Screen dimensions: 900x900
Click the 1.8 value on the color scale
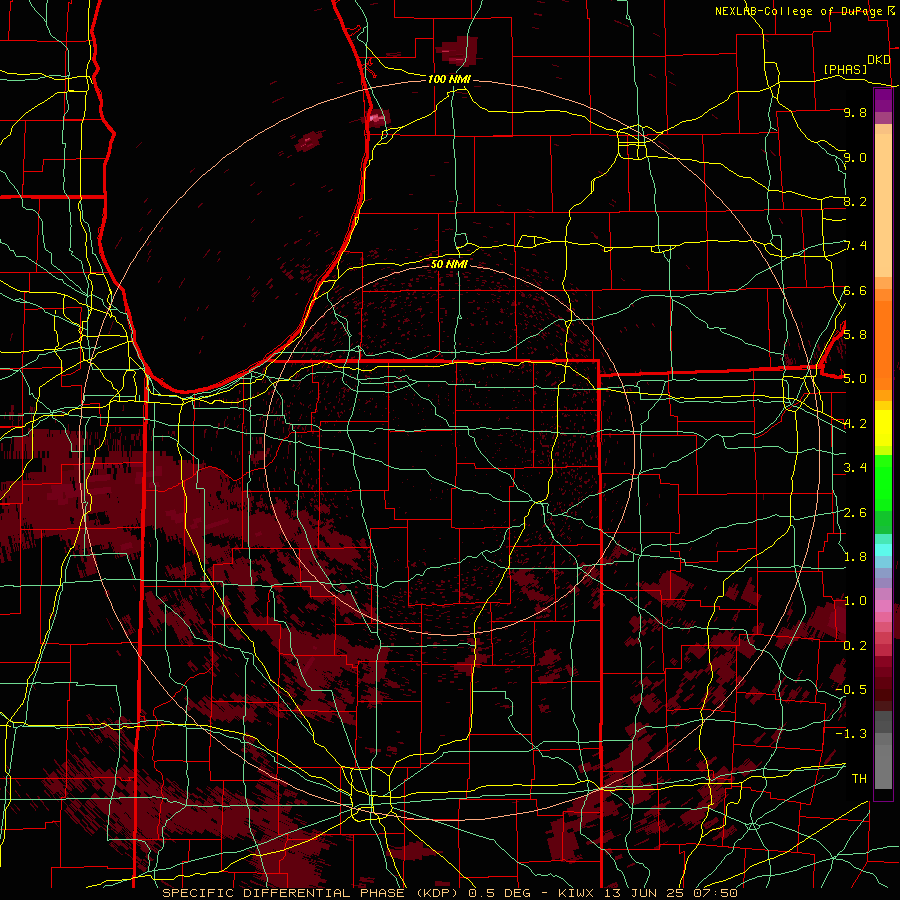[855, 556]
